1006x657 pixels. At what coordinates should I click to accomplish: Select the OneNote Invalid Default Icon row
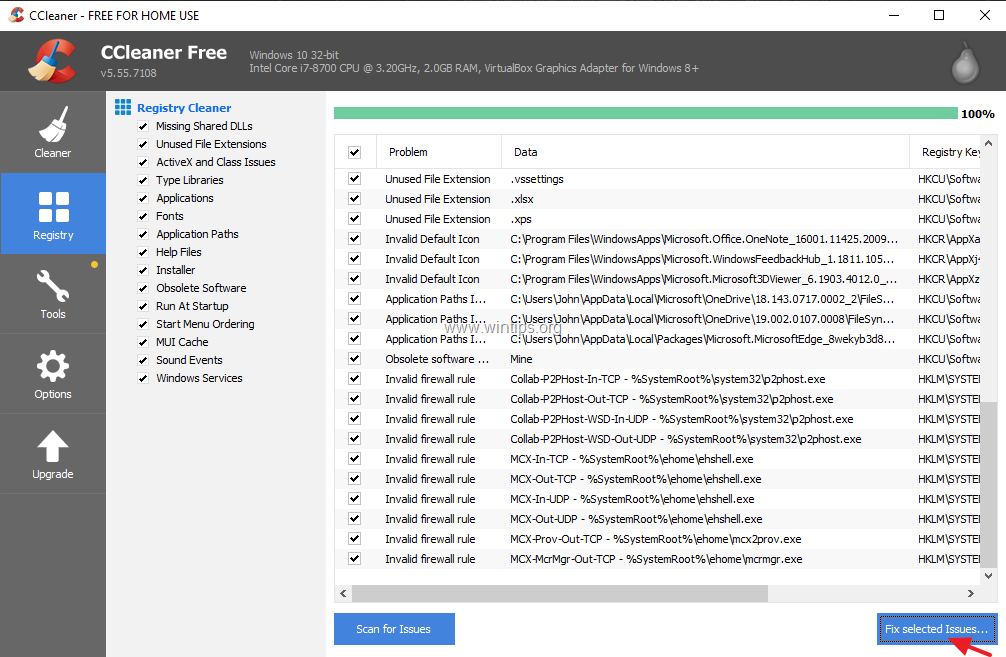658,239
